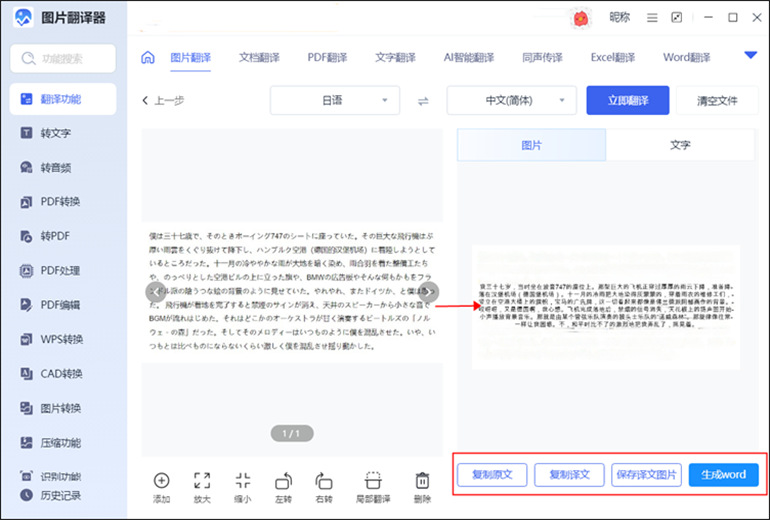
Task: Switch to the PDF翻译 tab
Action: [327, 58]
